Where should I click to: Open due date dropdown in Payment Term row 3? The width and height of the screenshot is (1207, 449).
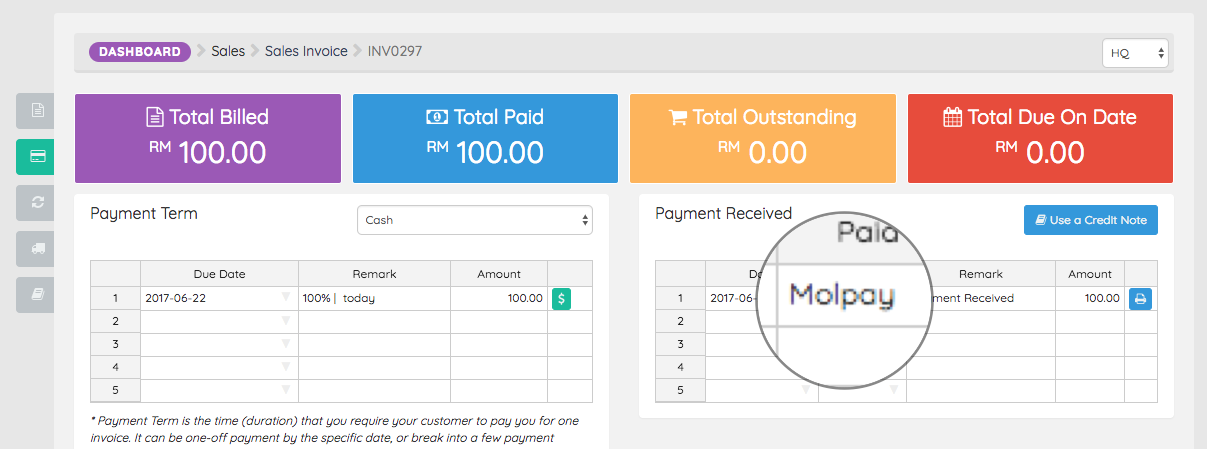point(286,344)
